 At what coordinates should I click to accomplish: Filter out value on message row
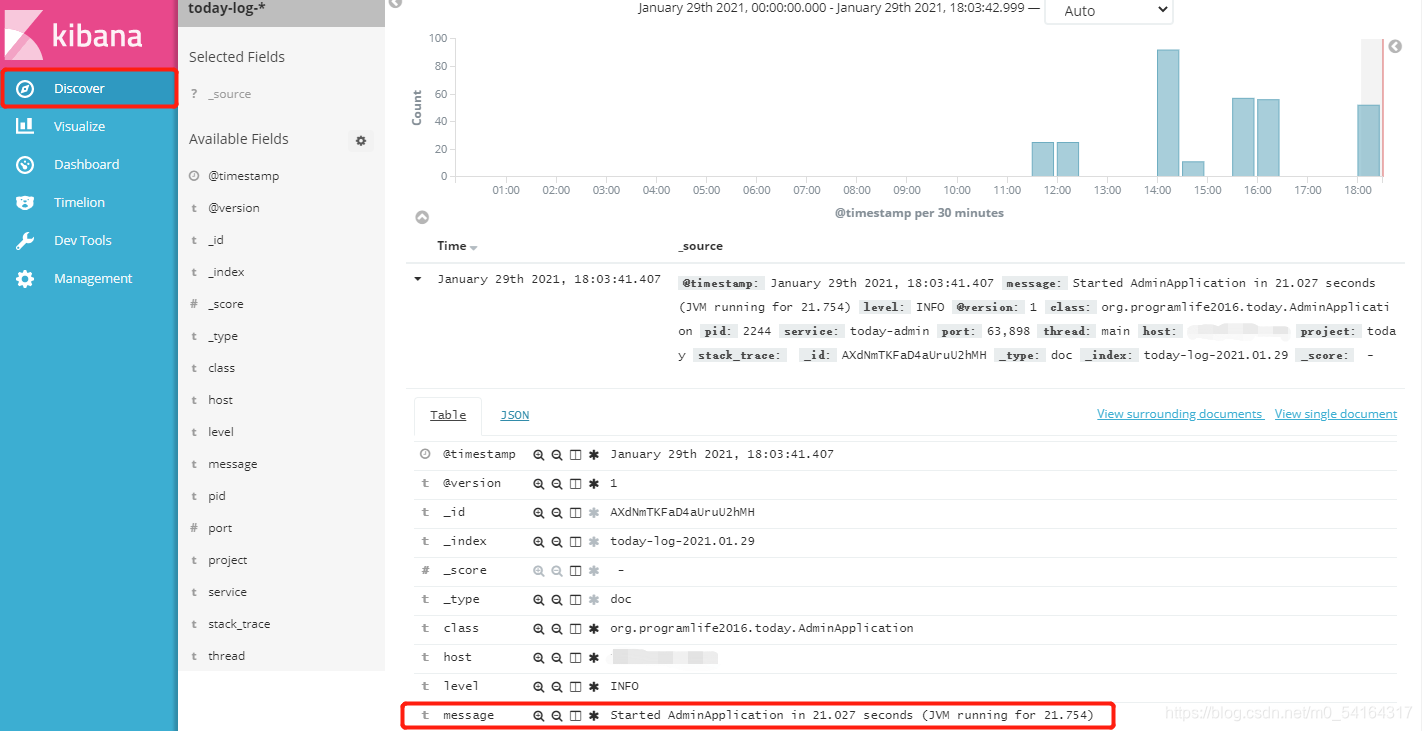557,716
